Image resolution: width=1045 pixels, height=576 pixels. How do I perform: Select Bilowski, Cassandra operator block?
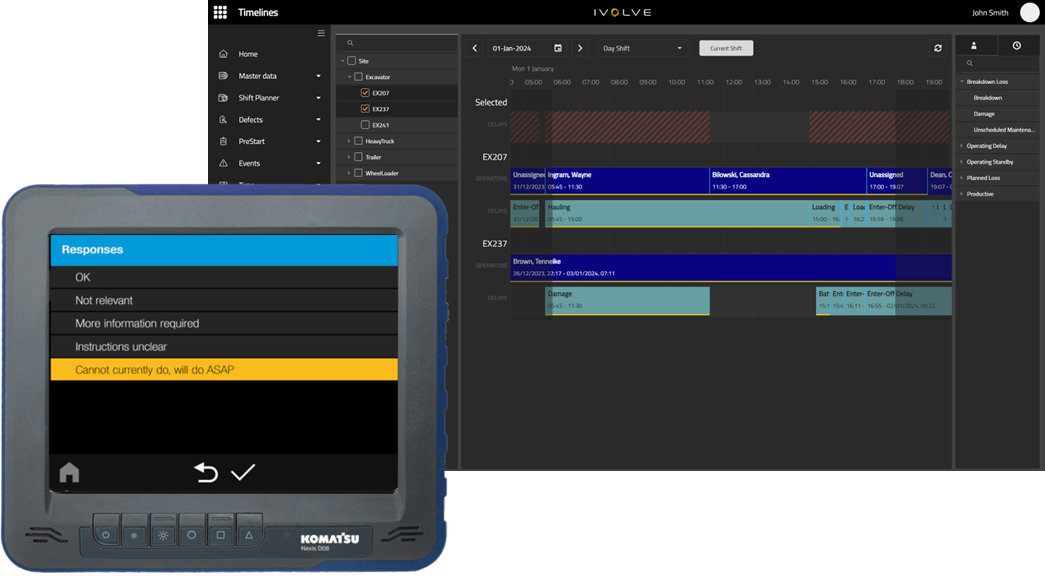pos(788,181)
